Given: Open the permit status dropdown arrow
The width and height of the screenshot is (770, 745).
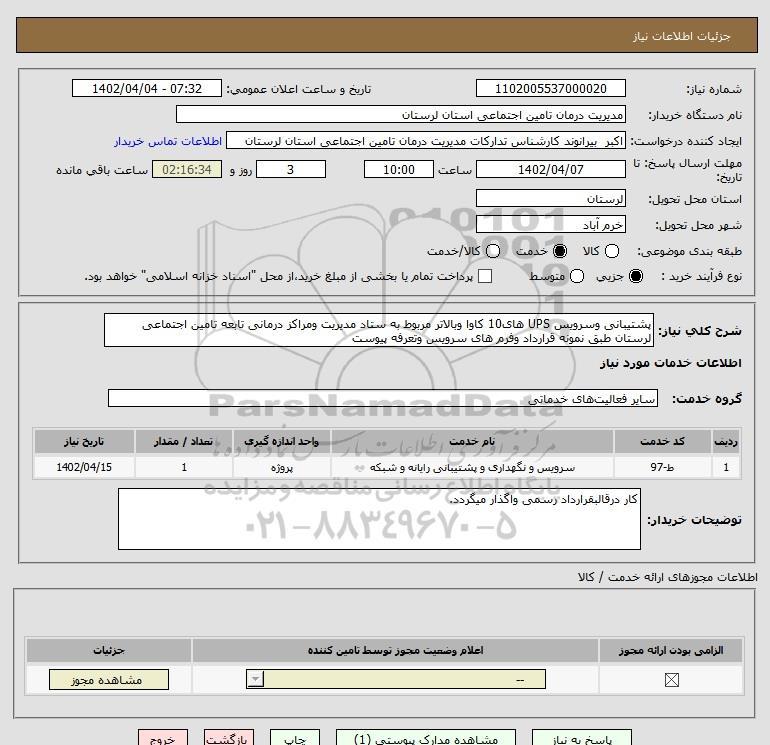Looking at the screenshot, I should [x=255, y=680].
